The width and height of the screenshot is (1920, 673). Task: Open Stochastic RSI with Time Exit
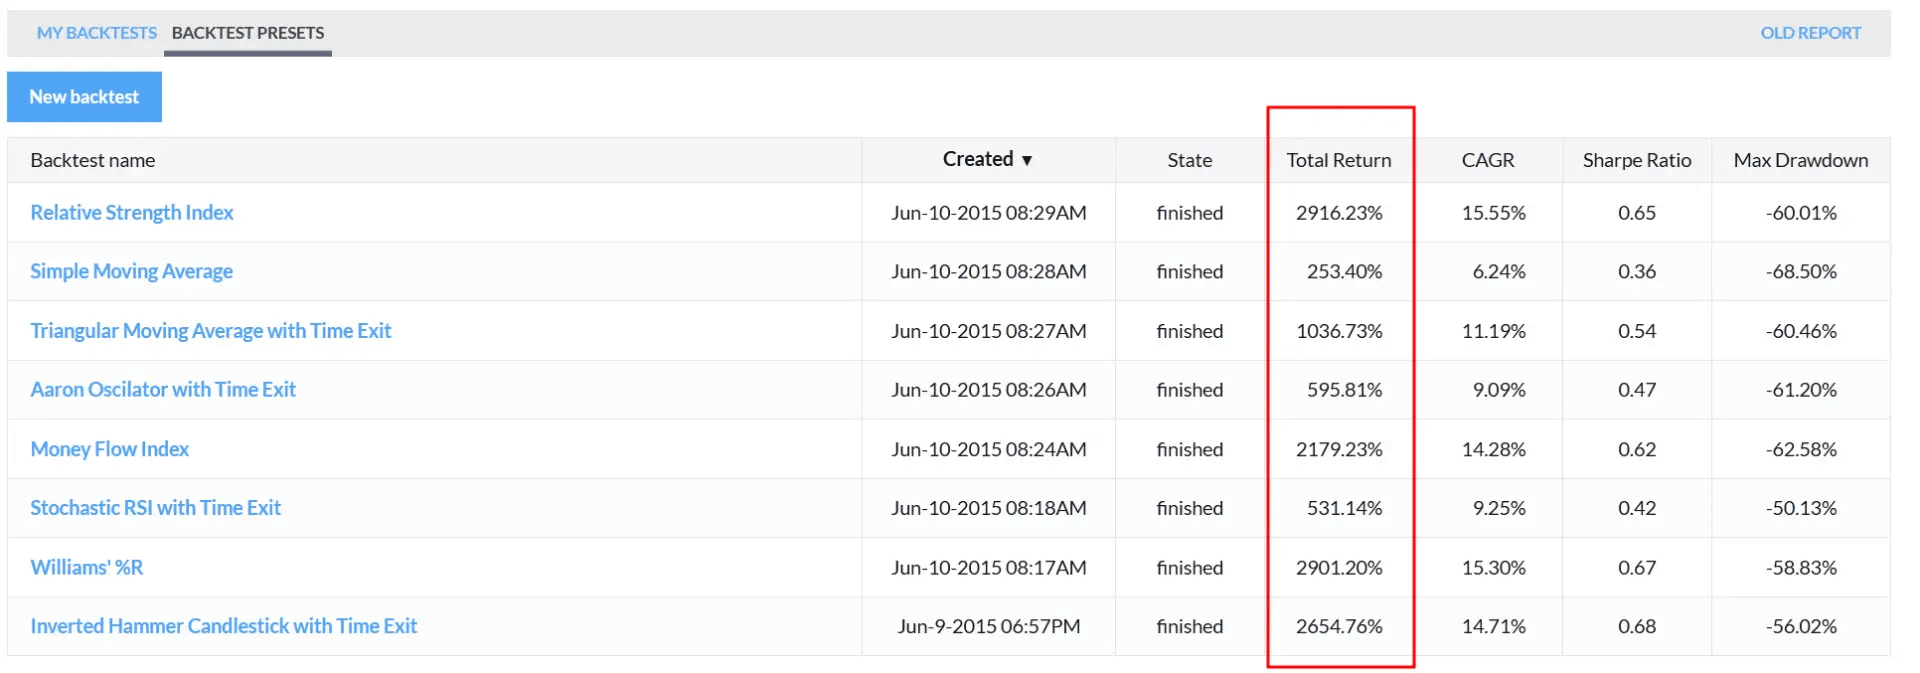[155, 508]
